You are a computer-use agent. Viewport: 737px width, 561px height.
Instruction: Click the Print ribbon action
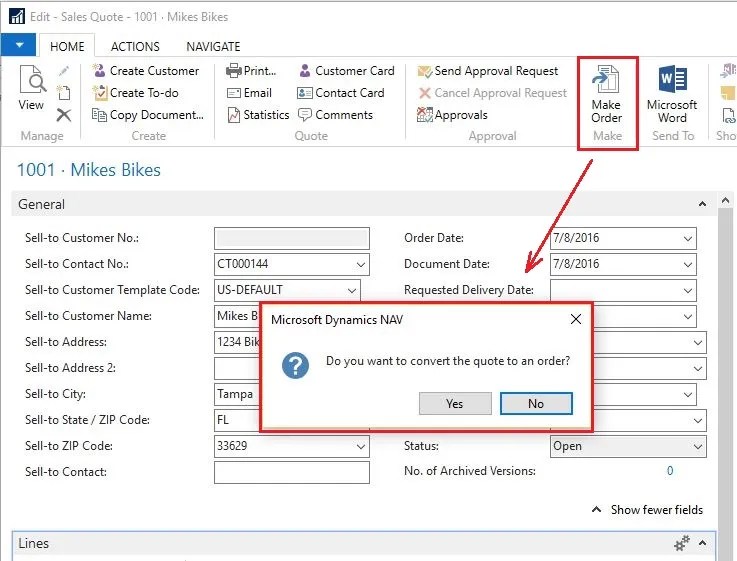251,71
